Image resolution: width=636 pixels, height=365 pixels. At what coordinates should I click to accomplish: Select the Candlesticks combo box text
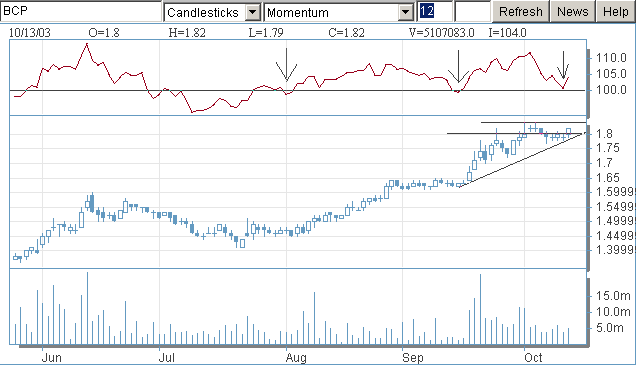pyautogui.click(x=203, y=13)
